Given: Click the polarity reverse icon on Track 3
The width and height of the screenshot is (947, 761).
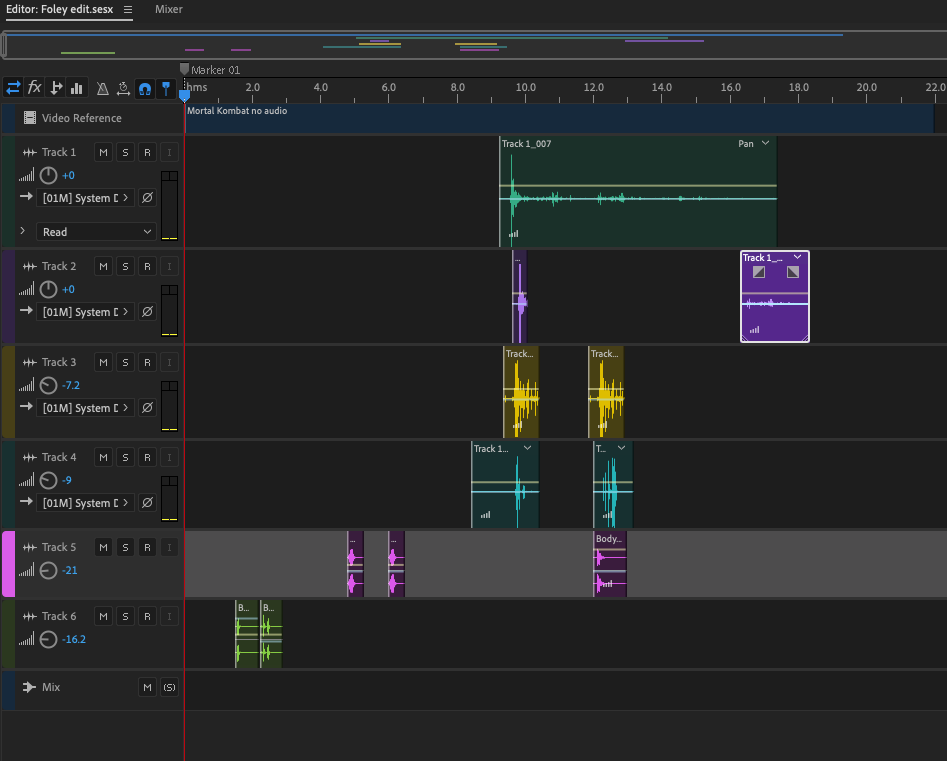Looking at the screenshot, I should (147, 408).
